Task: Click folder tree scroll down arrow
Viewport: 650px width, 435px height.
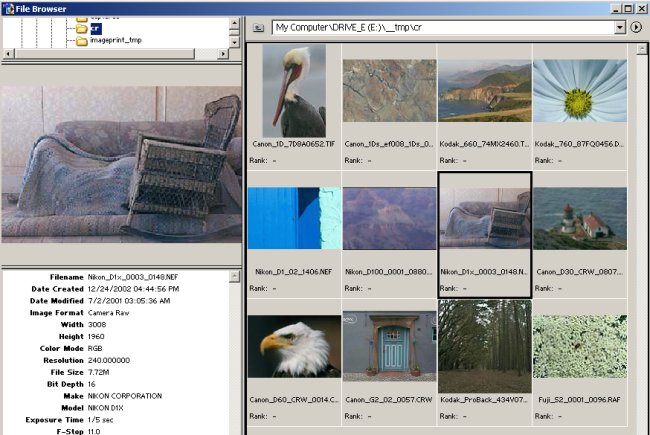Action: point(235,42)
